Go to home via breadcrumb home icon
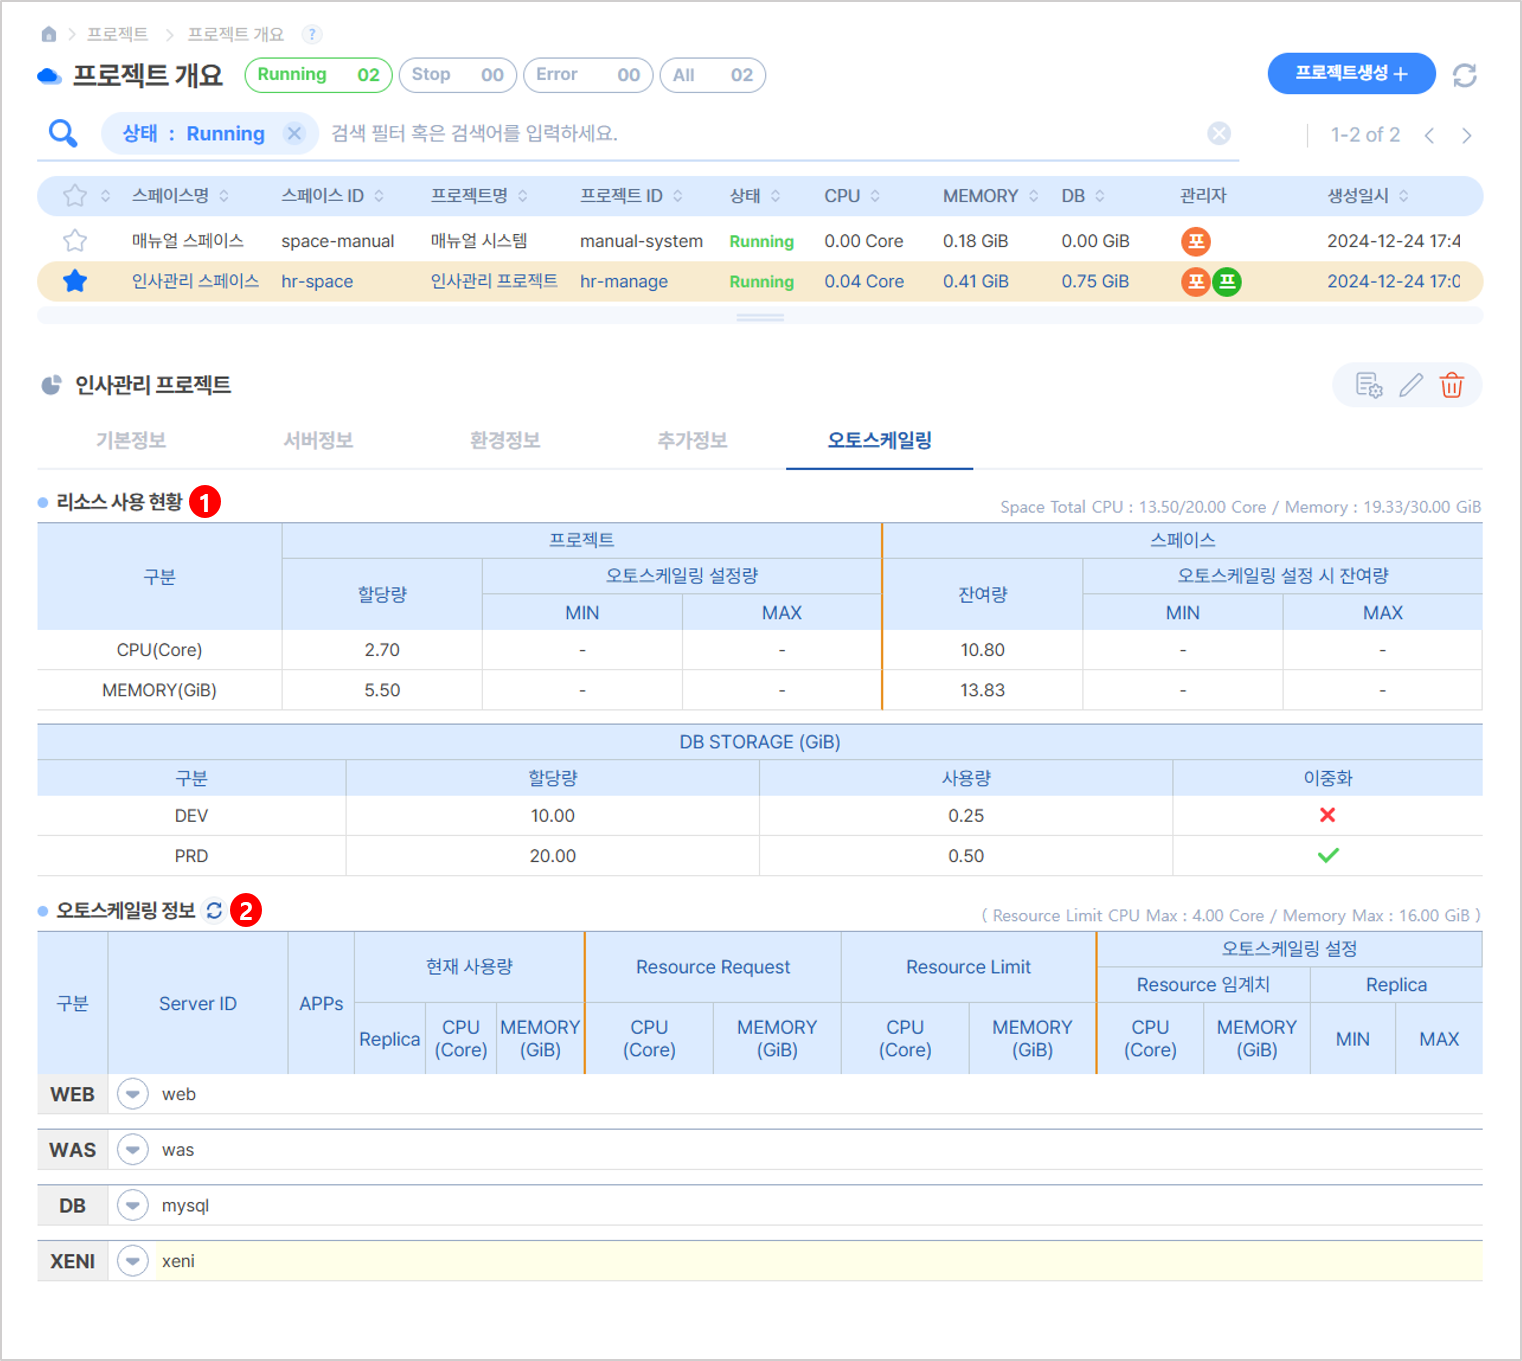The height and width of the screenshot is (1361, 1522). (x=48, y=34)
